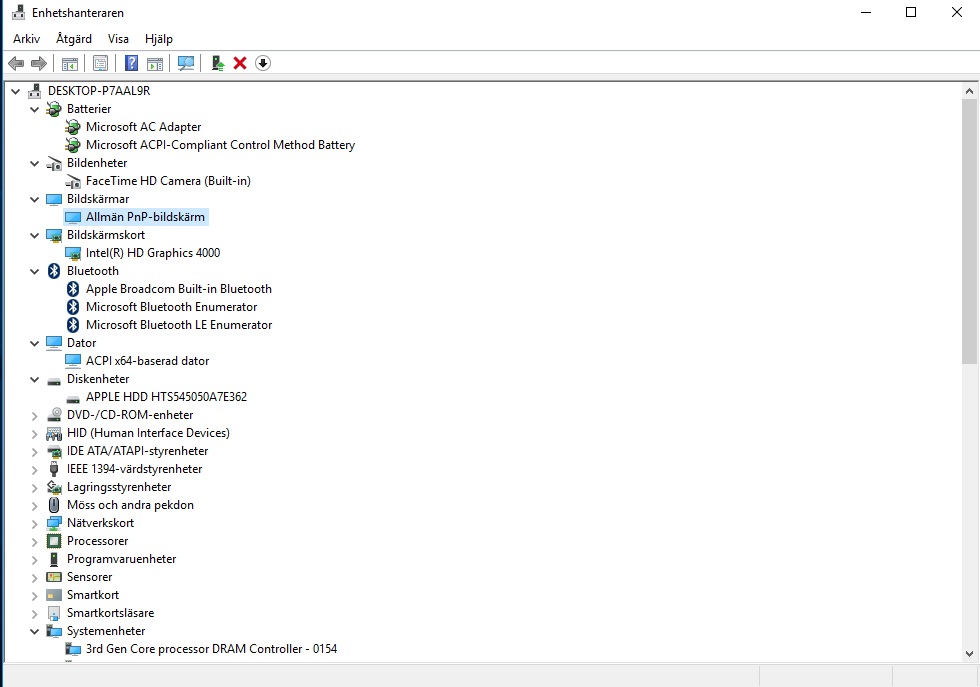
Task: Click the red X Uninstall device icon
Action: click(240, 63)
